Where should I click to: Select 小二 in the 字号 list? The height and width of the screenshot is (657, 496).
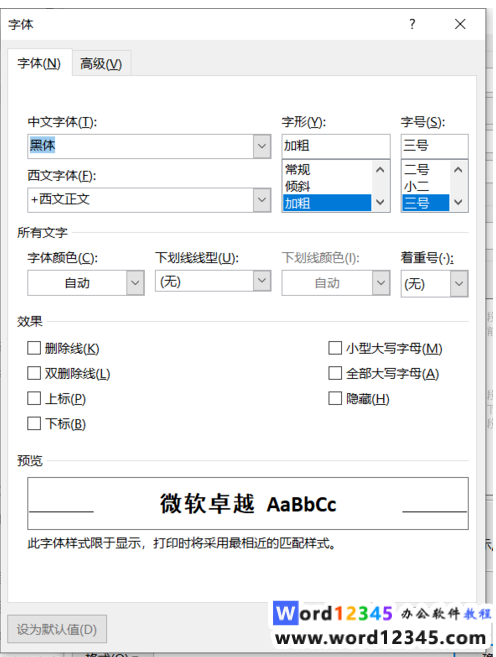click(x=426, y=186)
